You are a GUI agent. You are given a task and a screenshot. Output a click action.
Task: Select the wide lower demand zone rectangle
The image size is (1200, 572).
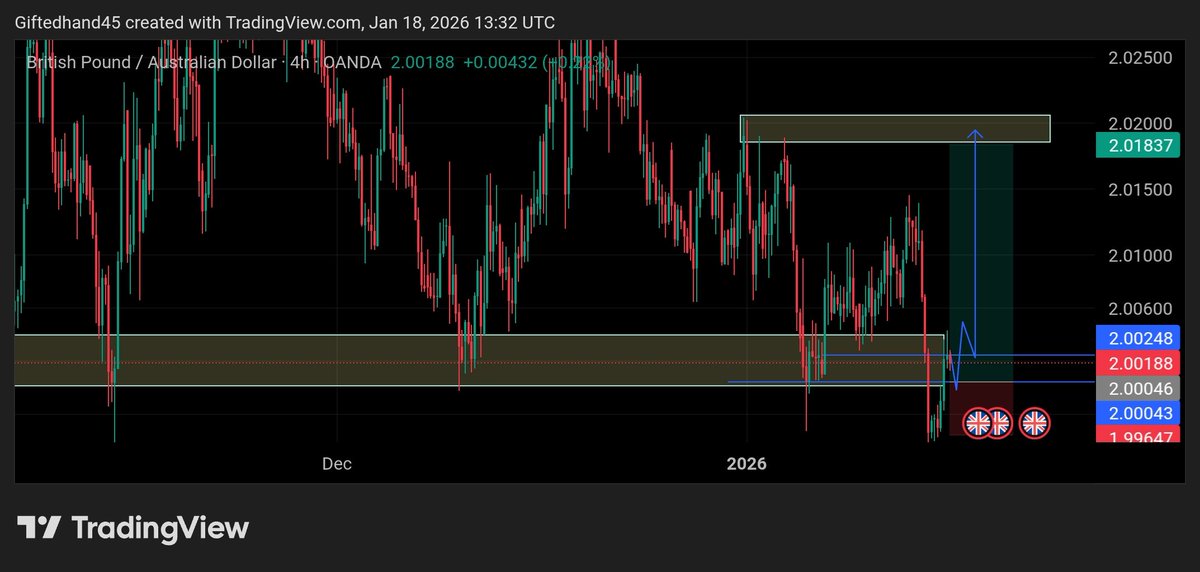point(479,360)
